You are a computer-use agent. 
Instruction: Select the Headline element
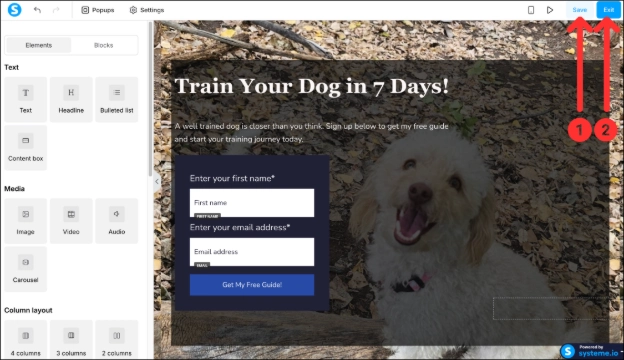(x=71, y=99)
